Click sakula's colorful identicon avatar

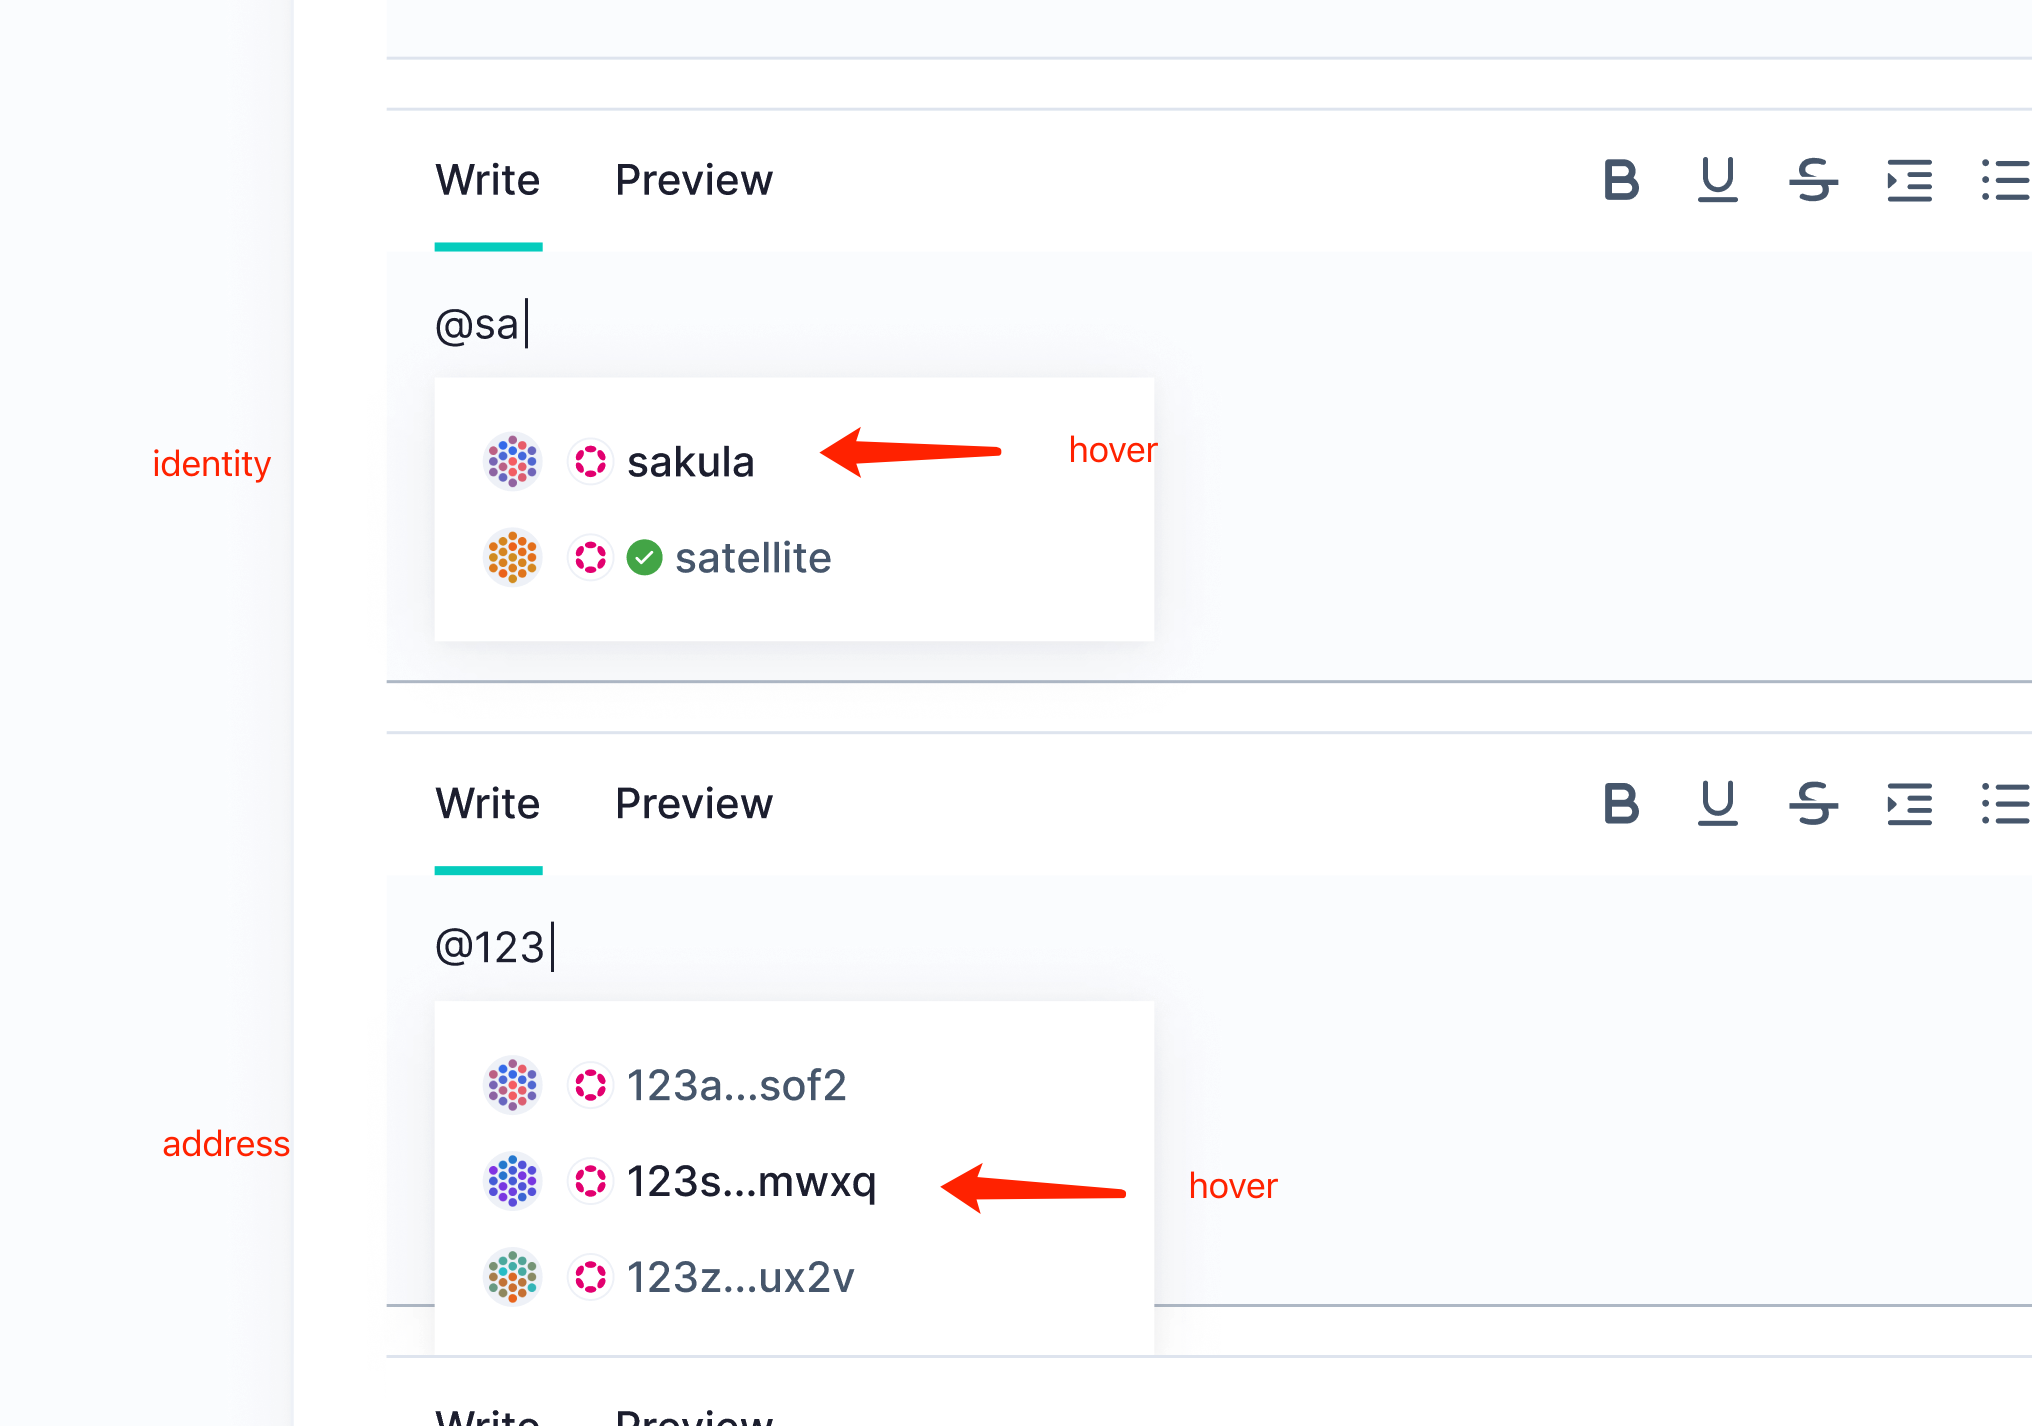(512, 461)
